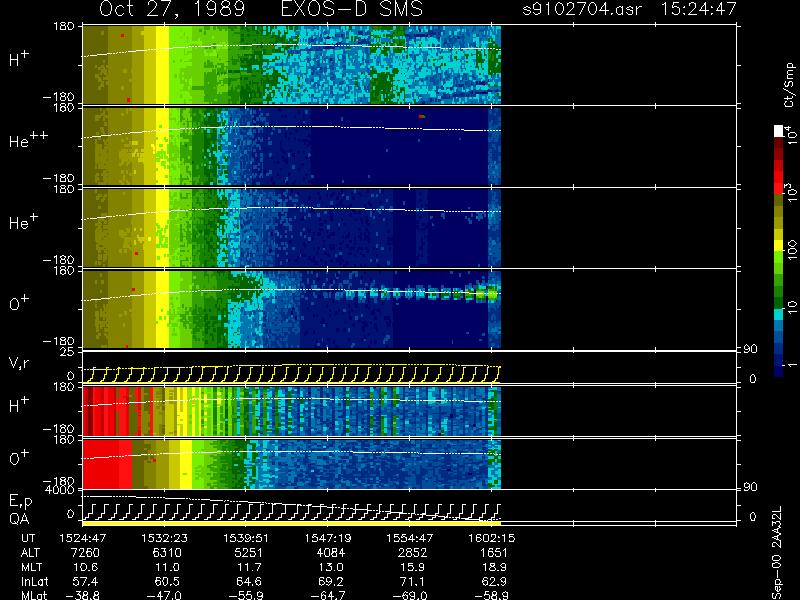This screenshot has width=800, height=600.
Task: Click the H+ label beneath the V,r panel
Action: (19, 405)
